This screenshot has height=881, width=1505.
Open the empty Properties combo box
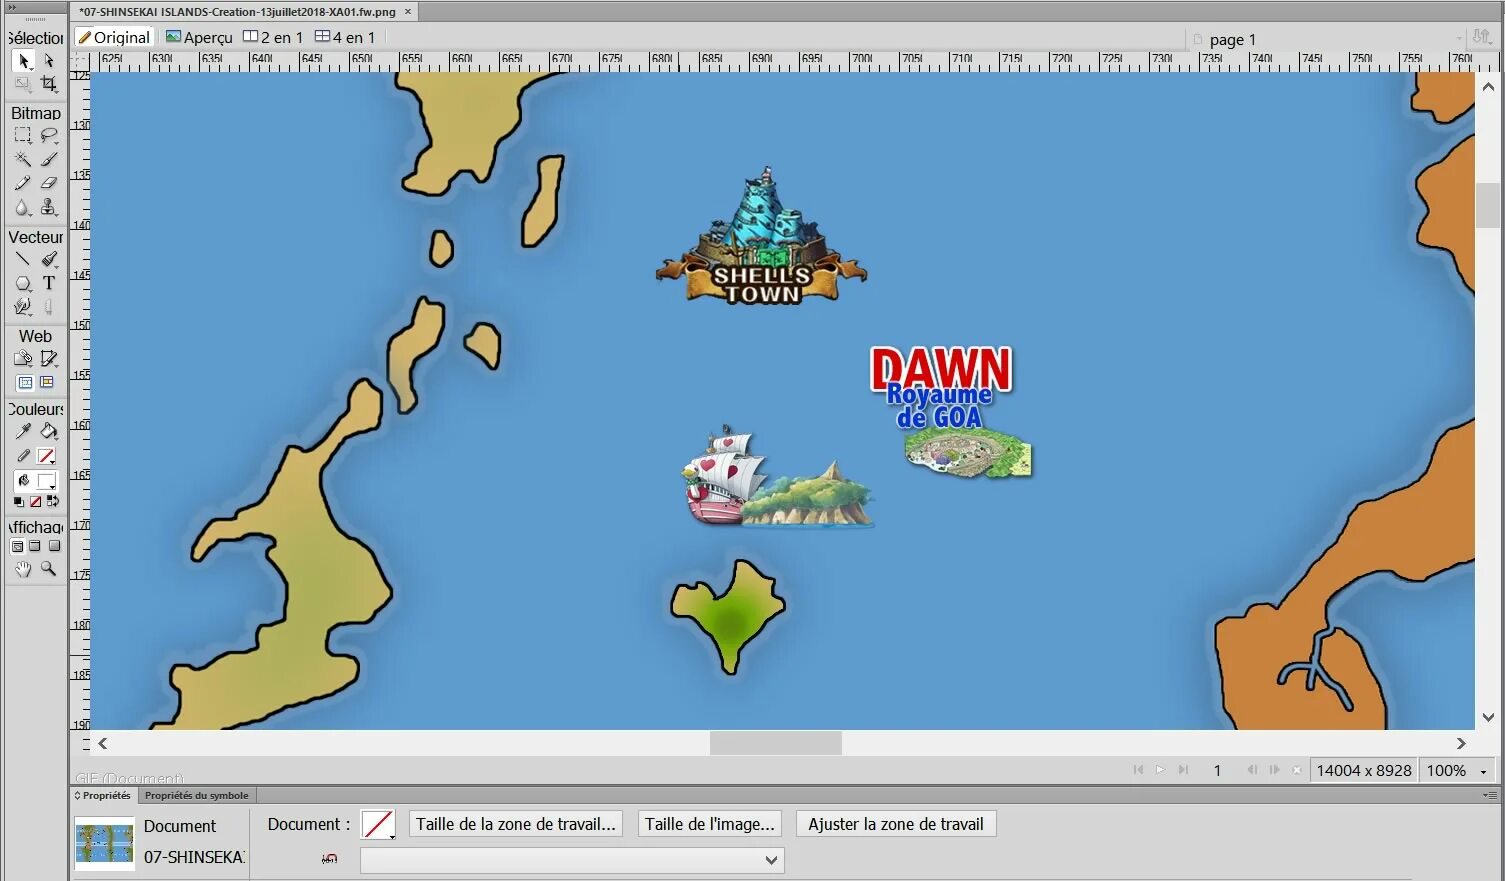(572, 860)
